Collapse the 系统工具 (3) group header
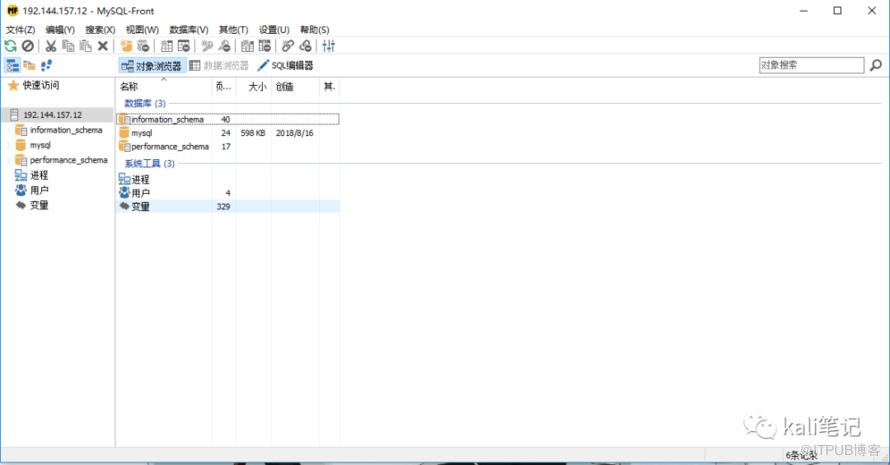 click(150, 164)
